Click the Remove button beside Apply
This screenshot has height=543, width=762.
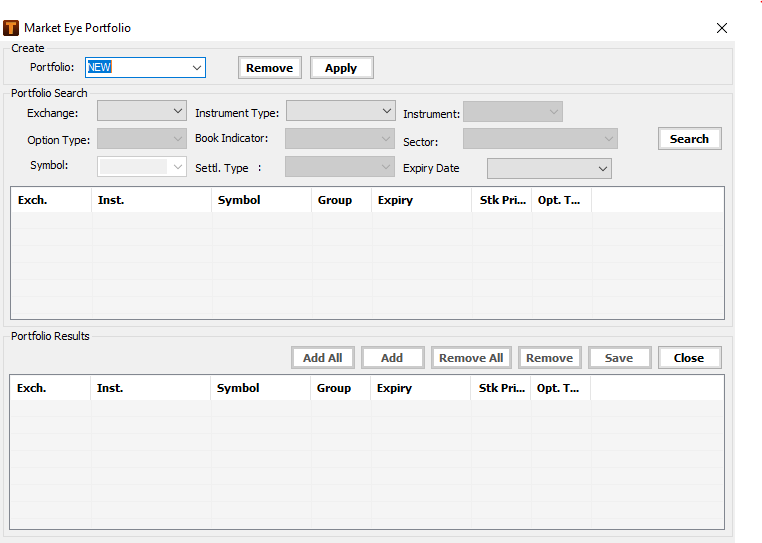click(x=270, y=68)
